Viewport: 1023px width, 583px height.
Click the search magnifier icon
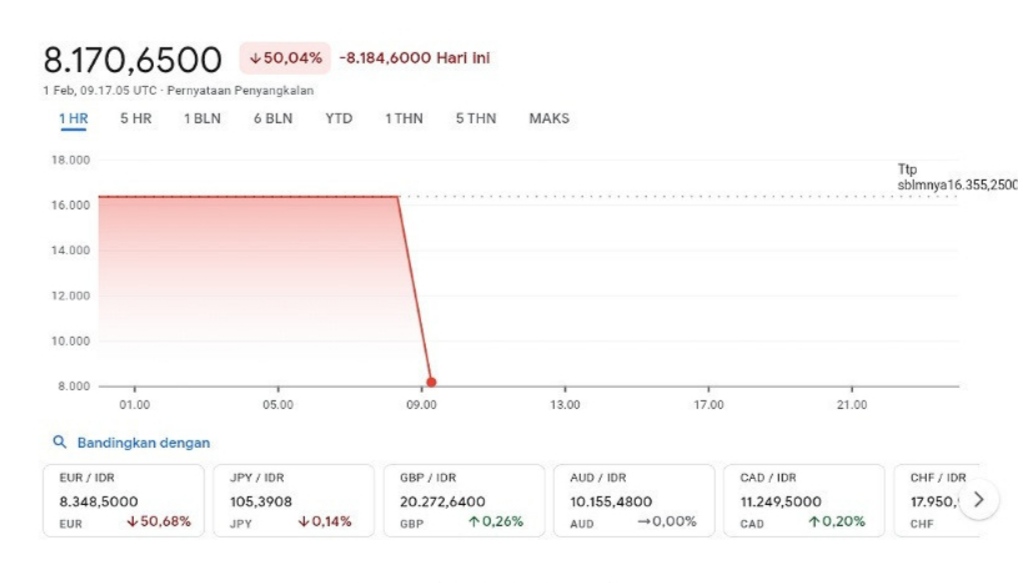click(60, 442)
